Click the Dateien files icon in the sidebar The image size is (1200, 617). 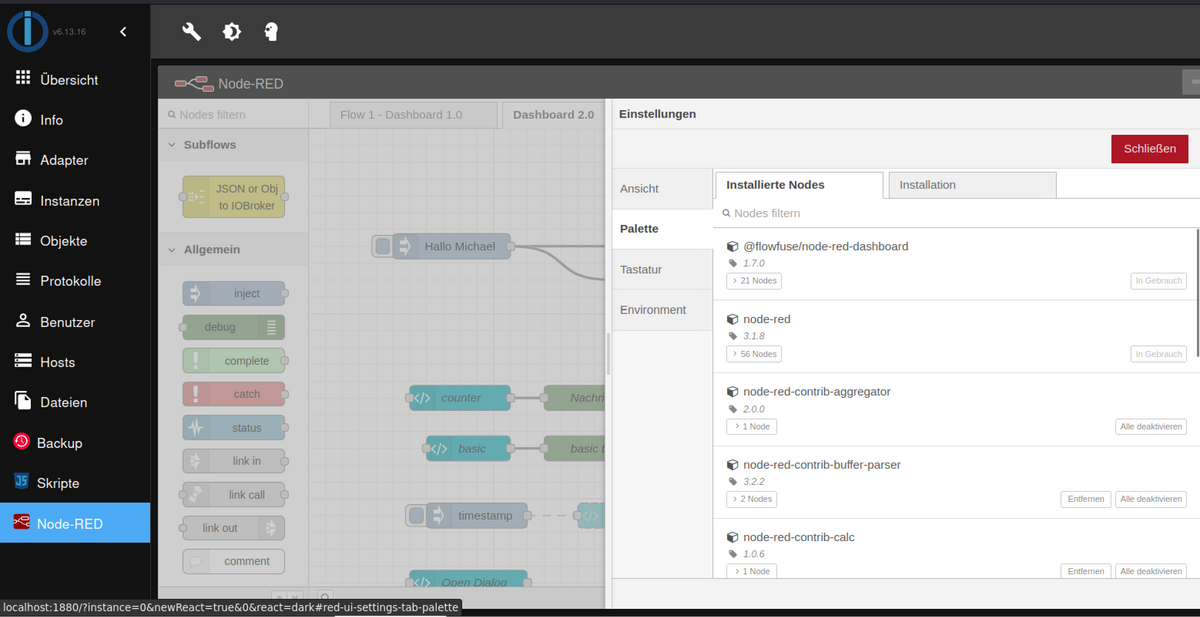23,402
